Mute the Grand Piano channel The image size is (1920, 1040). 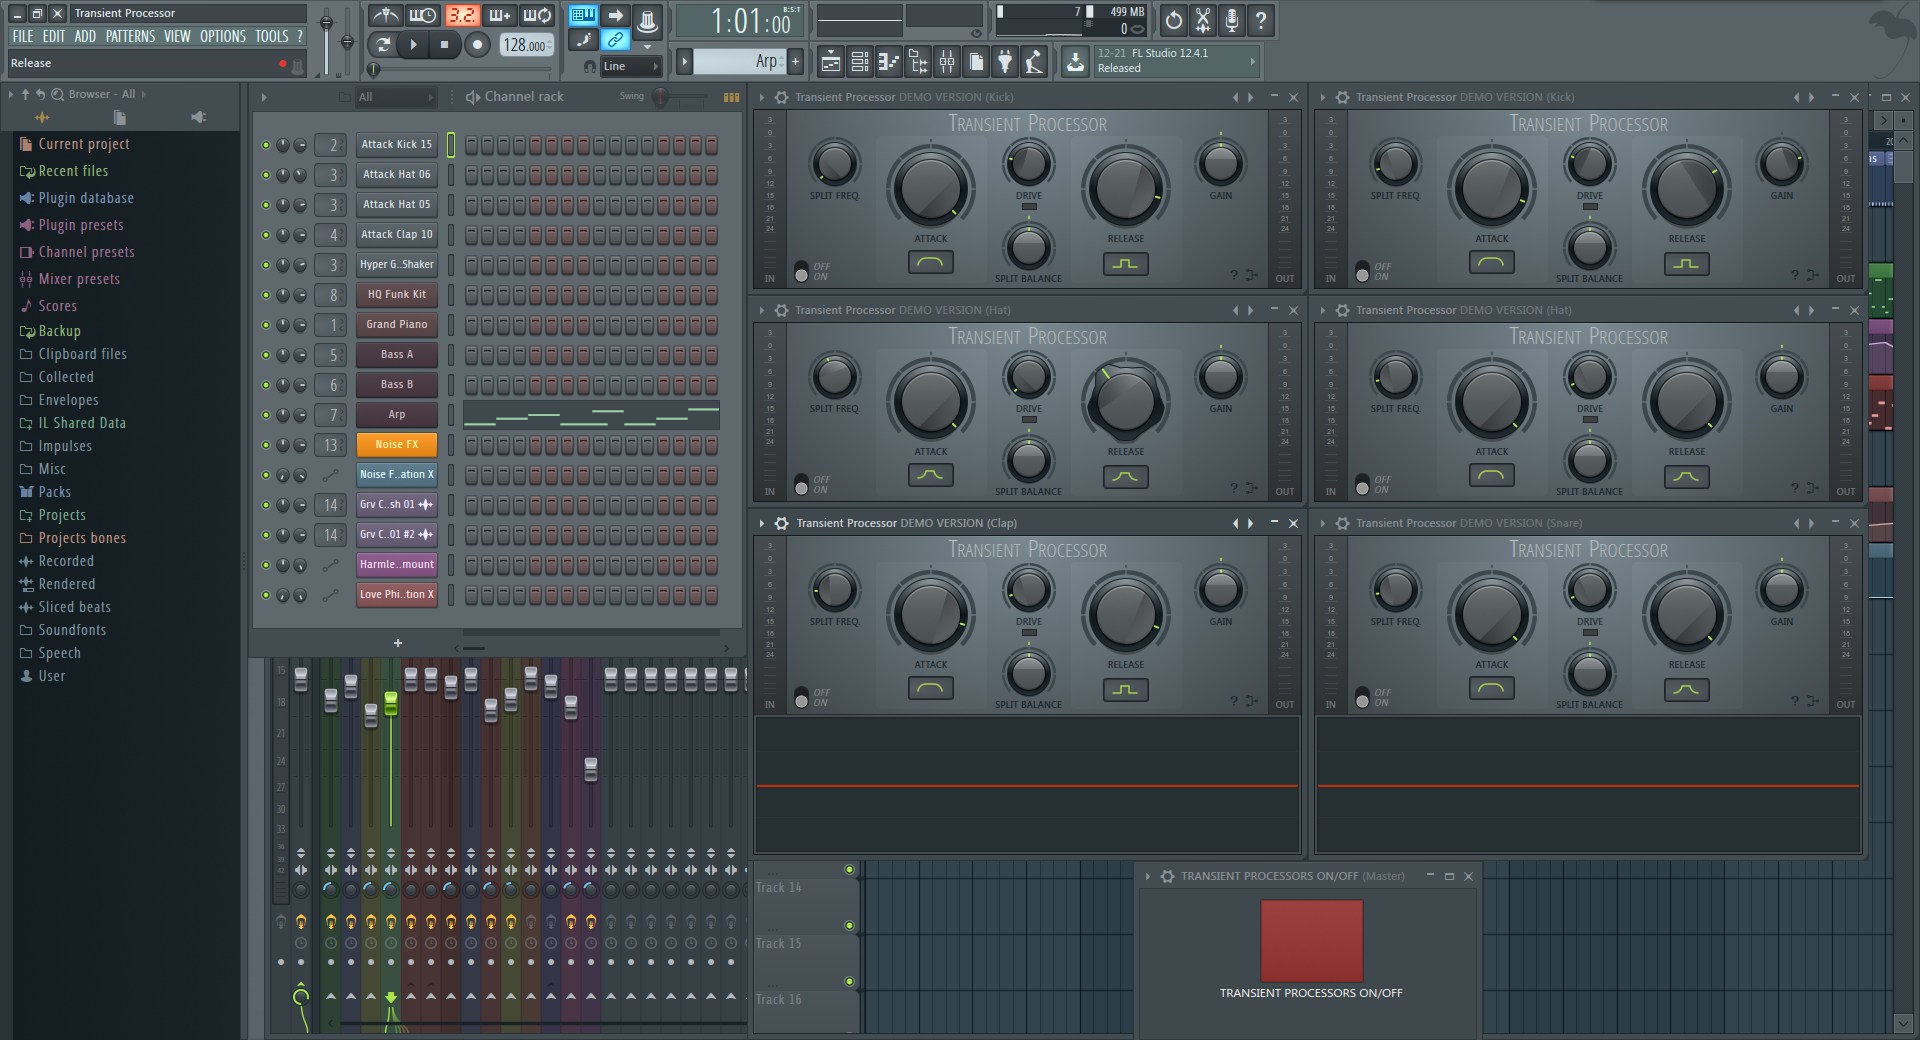(266, 325)
